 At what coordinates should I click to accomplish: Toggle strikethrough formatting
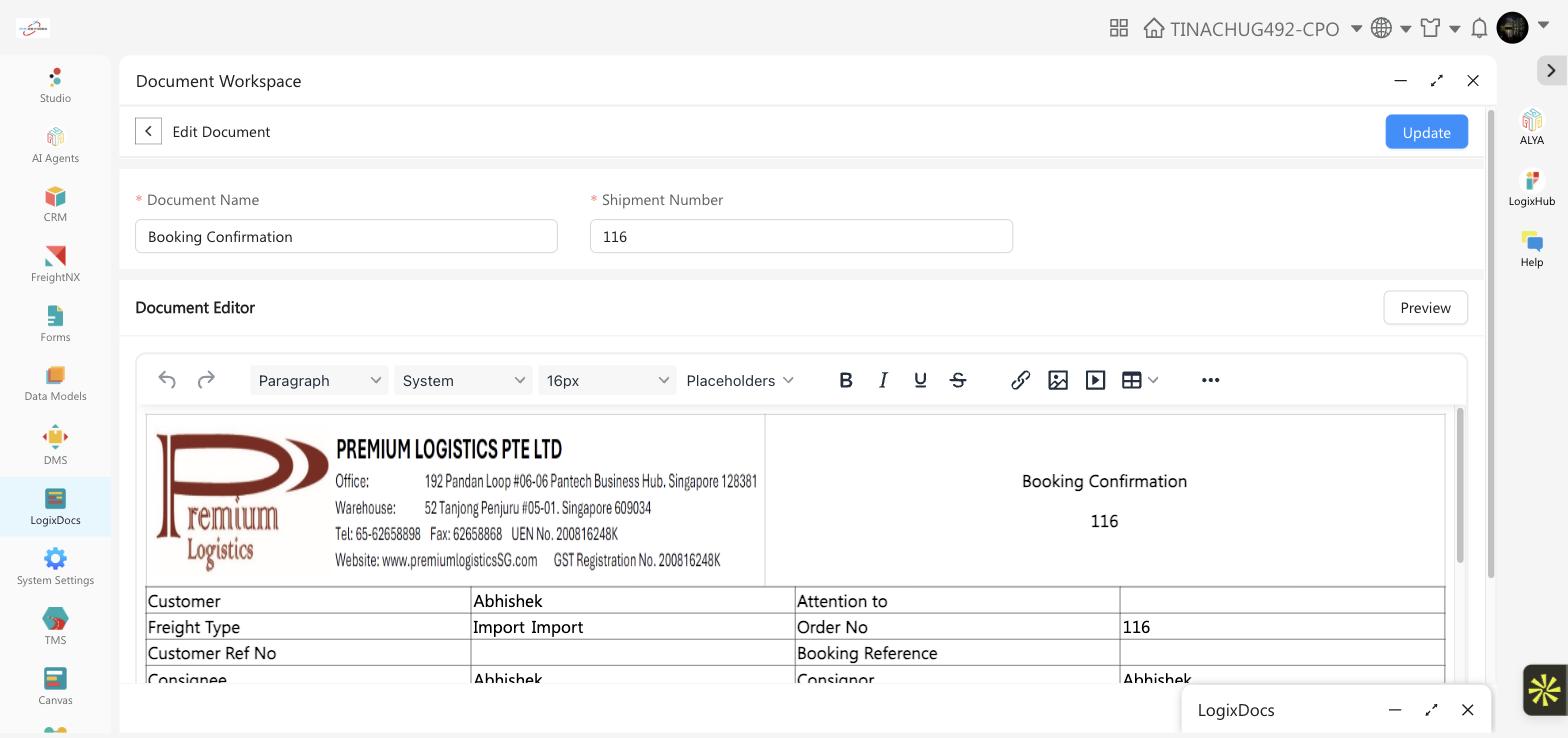[958, 380]
